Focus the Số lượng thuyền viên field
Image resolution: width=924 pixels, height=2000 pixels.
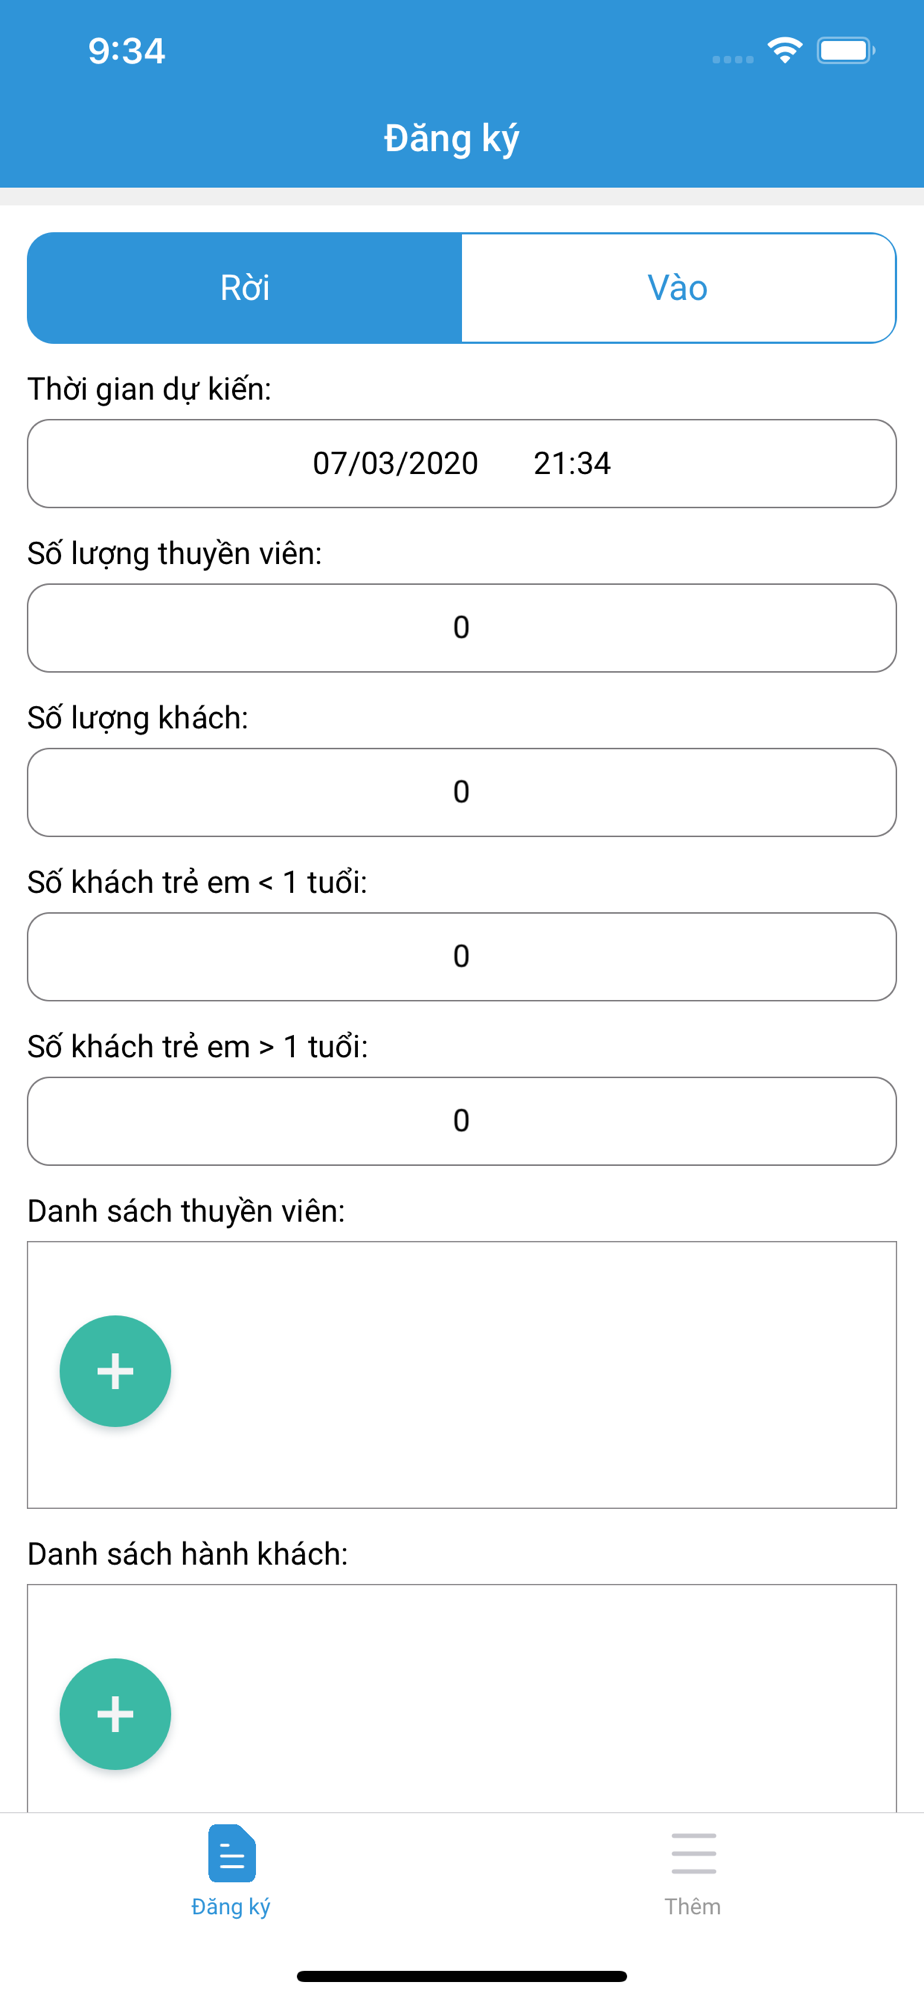[462, 628]
